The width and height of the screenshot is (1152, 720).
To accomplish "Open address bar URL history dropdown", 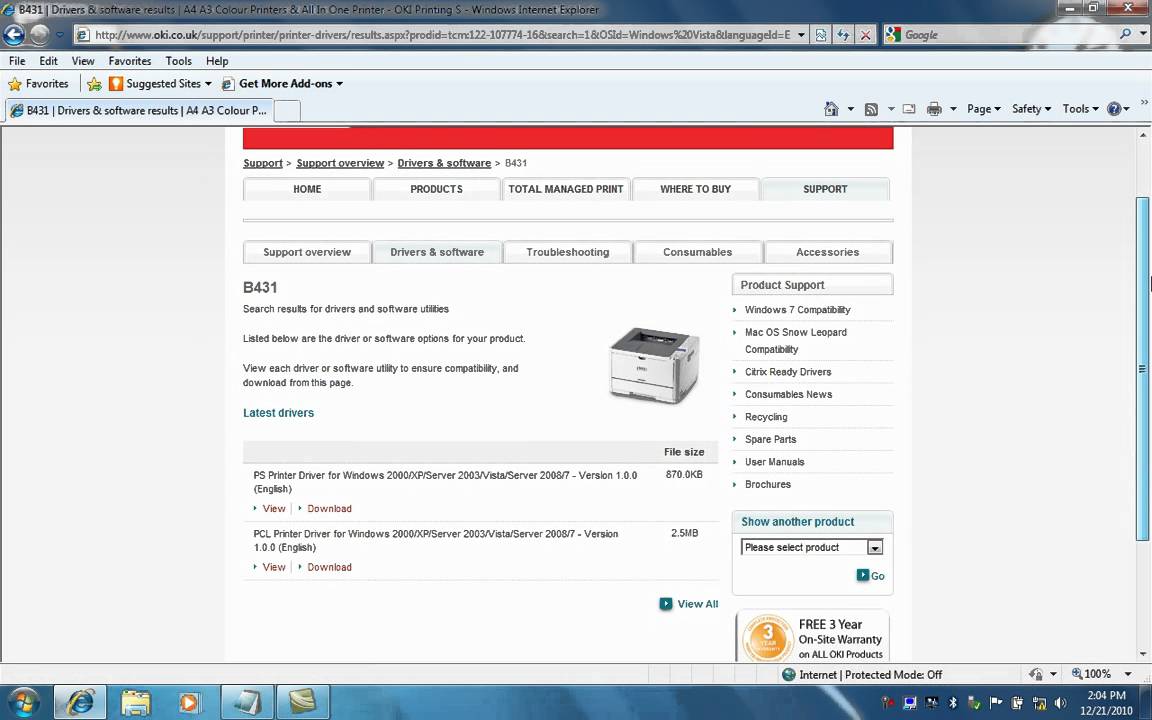I will (801, 35).
